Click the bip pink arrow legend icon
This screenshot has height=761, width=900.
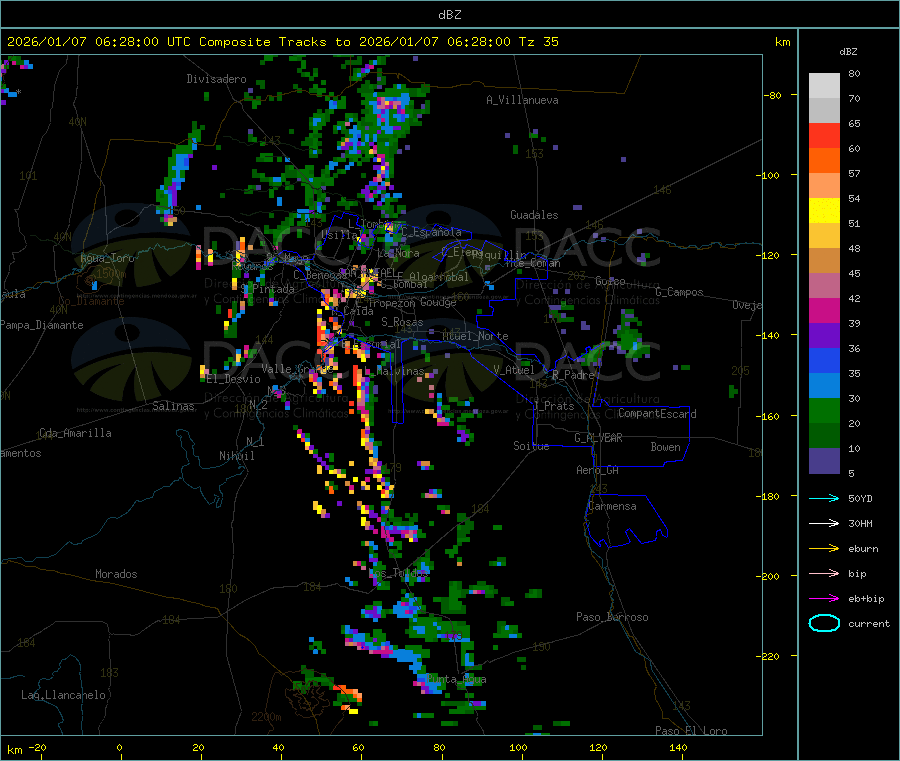[824, 573]
